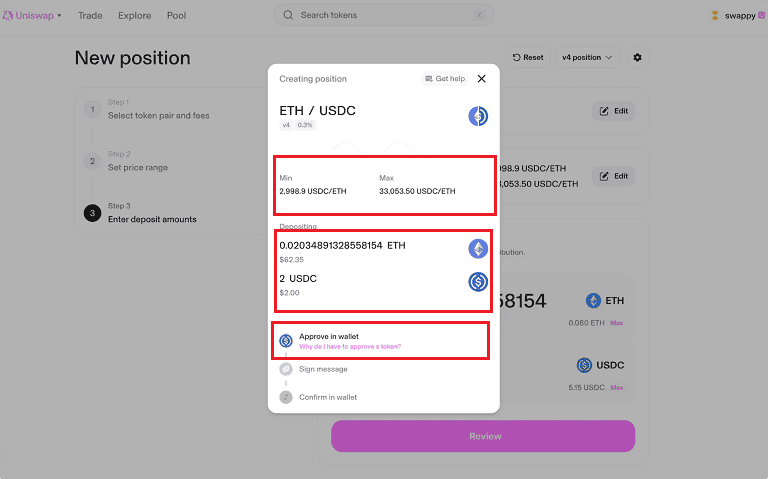Select Step 3 Enter deposit amounts

tap(141, 213)
